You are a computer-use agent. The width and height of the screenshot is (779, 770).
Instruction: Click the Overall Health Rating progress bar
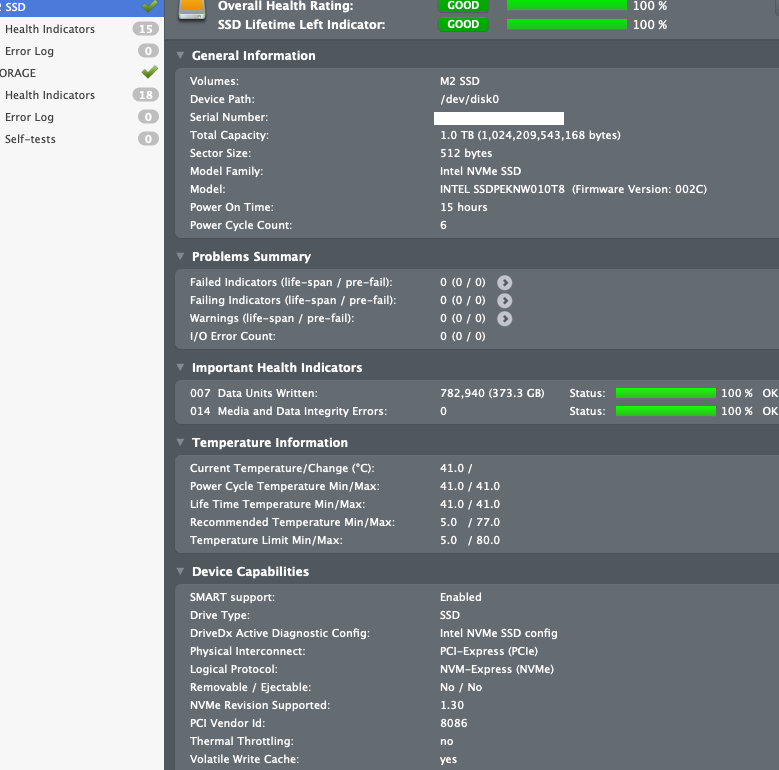(x=567, y=5)
